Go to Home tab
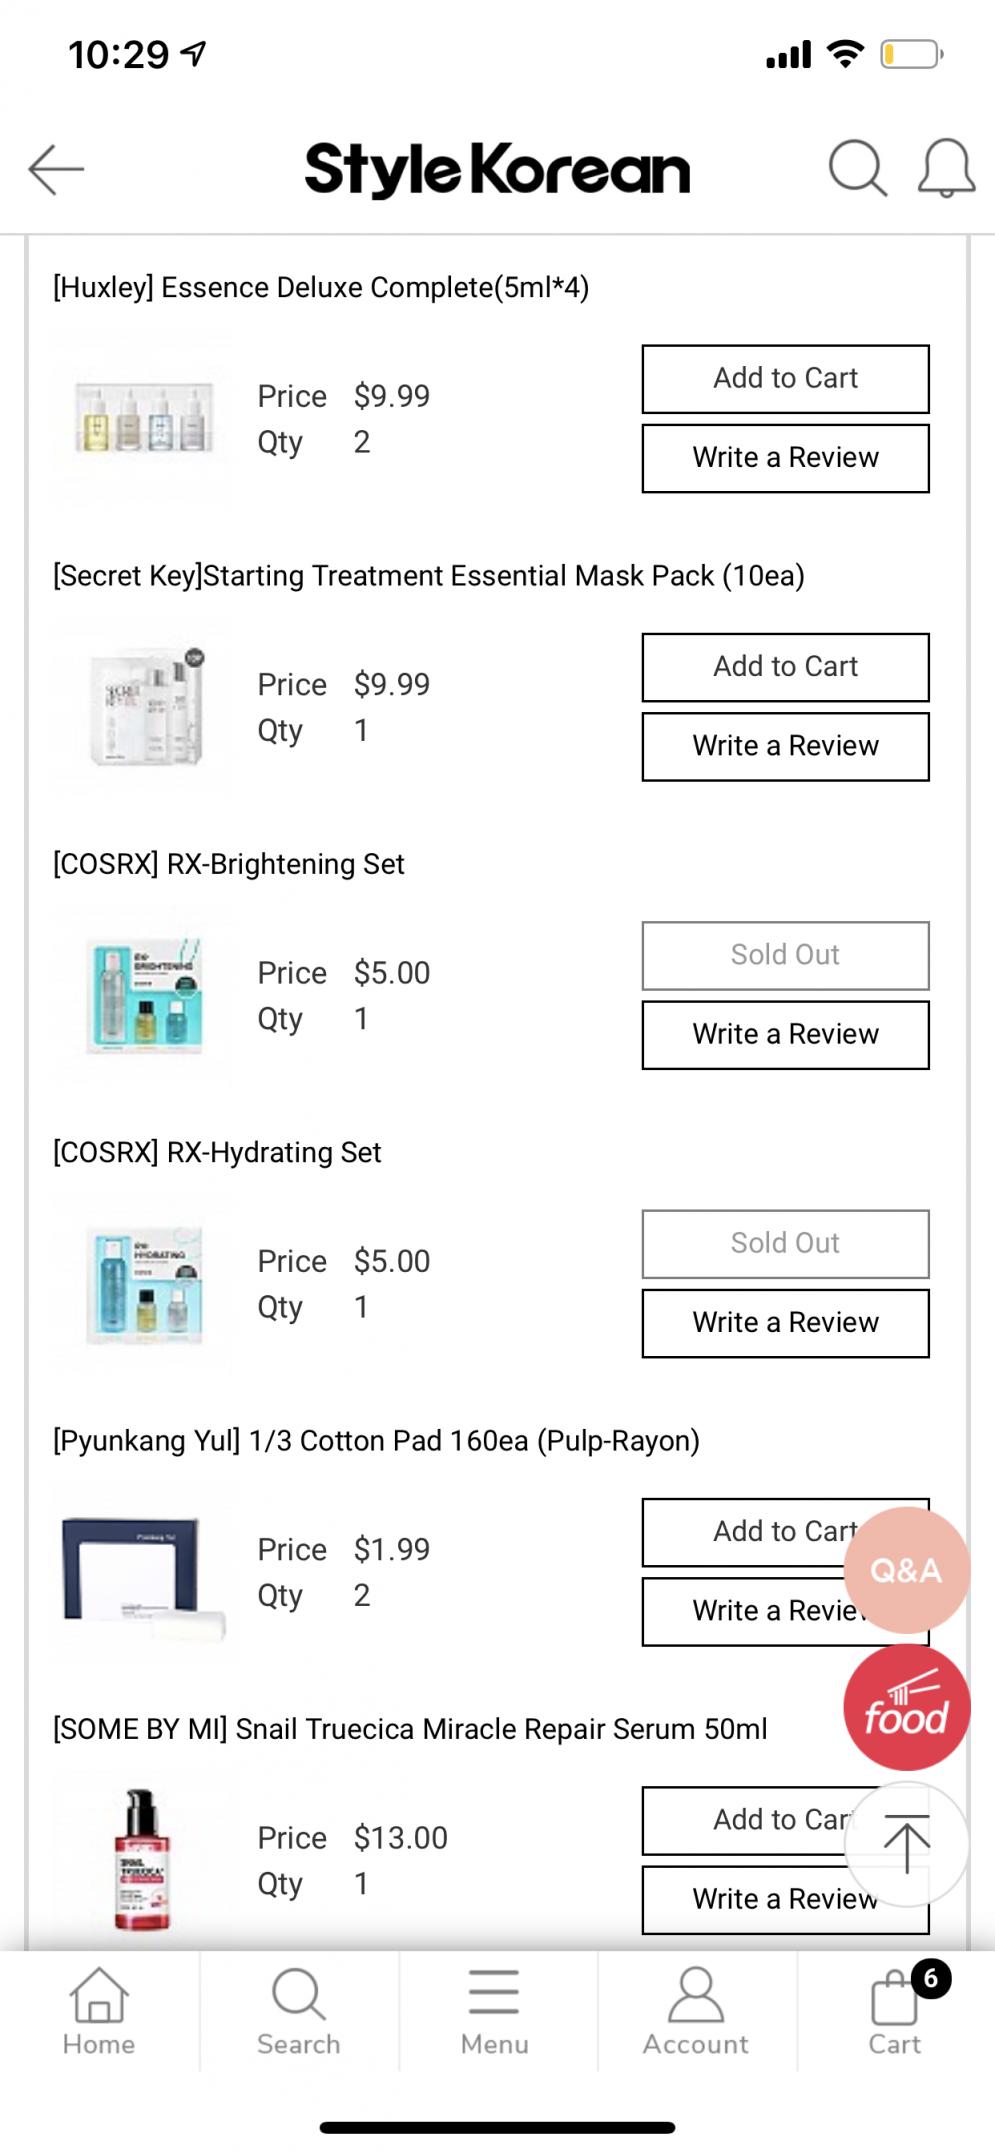 (99, 2011)
